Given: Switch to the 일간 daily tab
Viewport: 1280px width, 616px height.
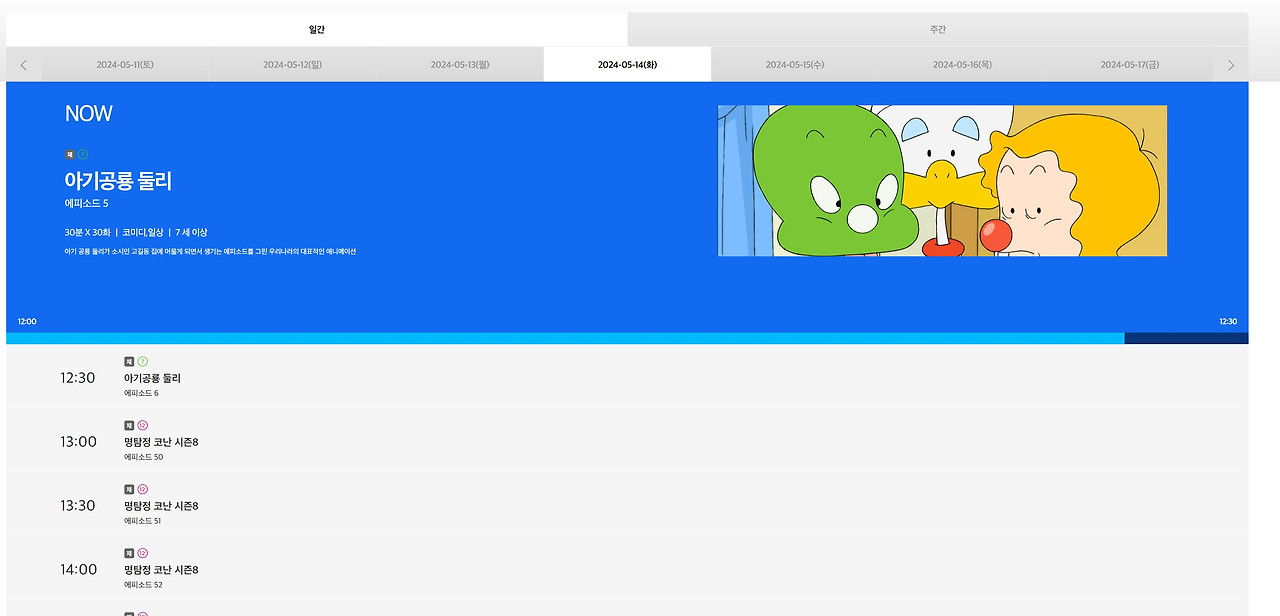Looking at the screenshot, I should click(317, 29).
